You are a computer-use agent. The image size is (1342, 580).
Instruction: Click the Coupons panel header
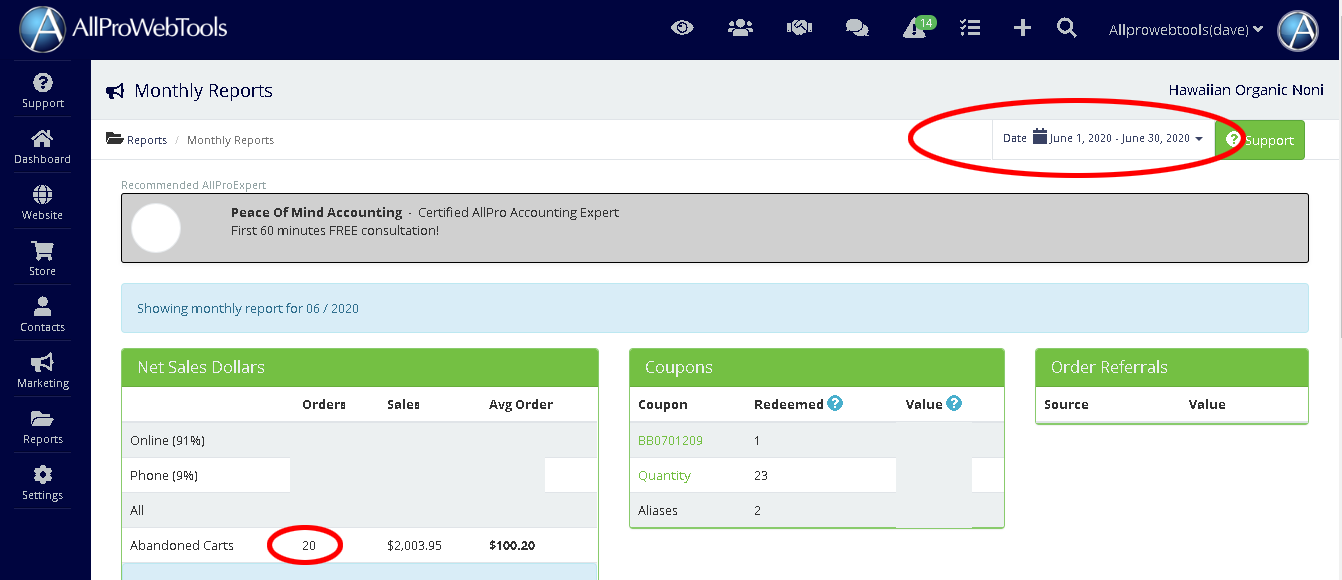click(816, 368)
